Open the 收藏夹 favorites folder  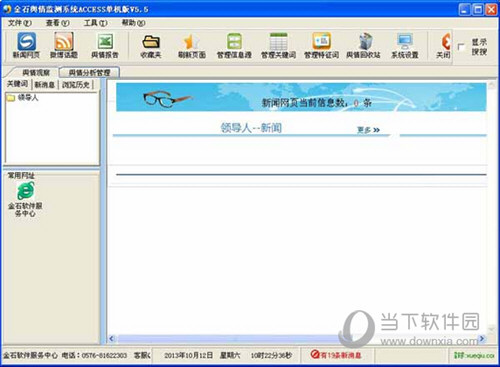point(151,45)
